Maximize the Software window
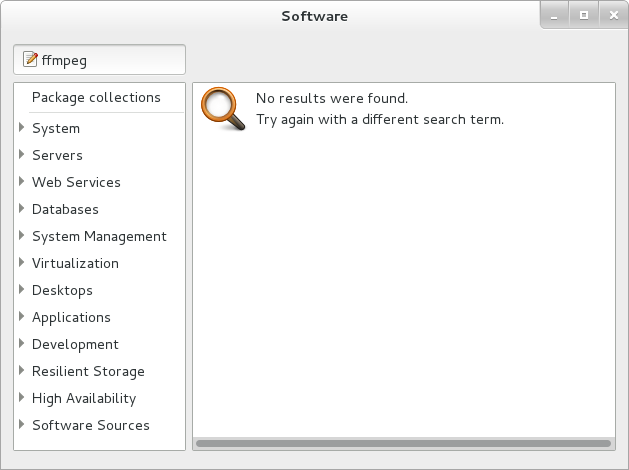This screenshot has height=470, width=629. 585,14
